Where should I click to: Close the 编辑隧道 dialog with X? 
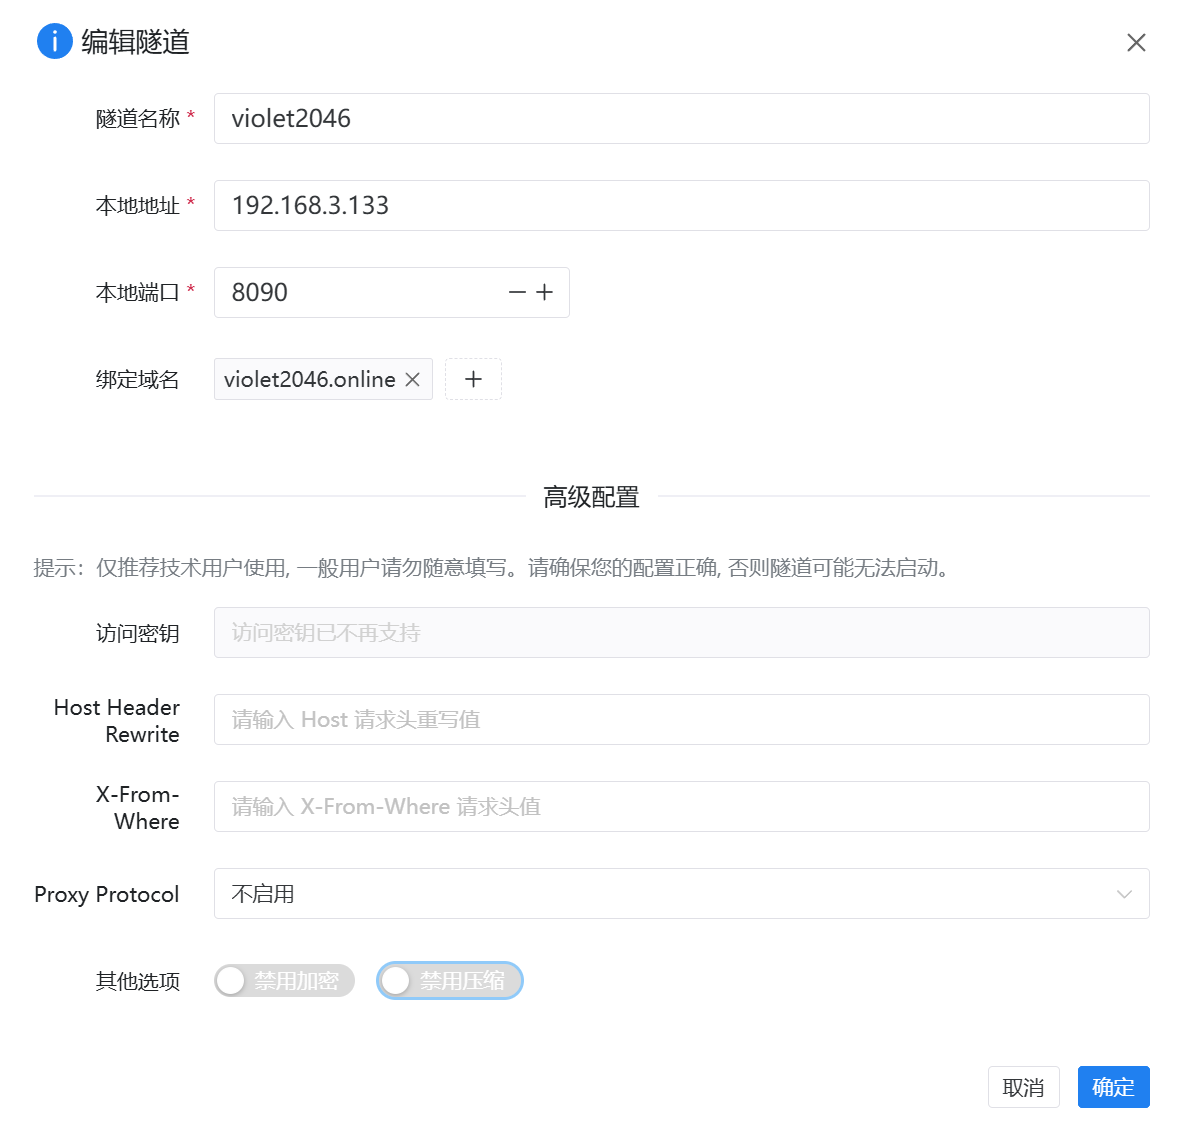[x=1136, y=42]
